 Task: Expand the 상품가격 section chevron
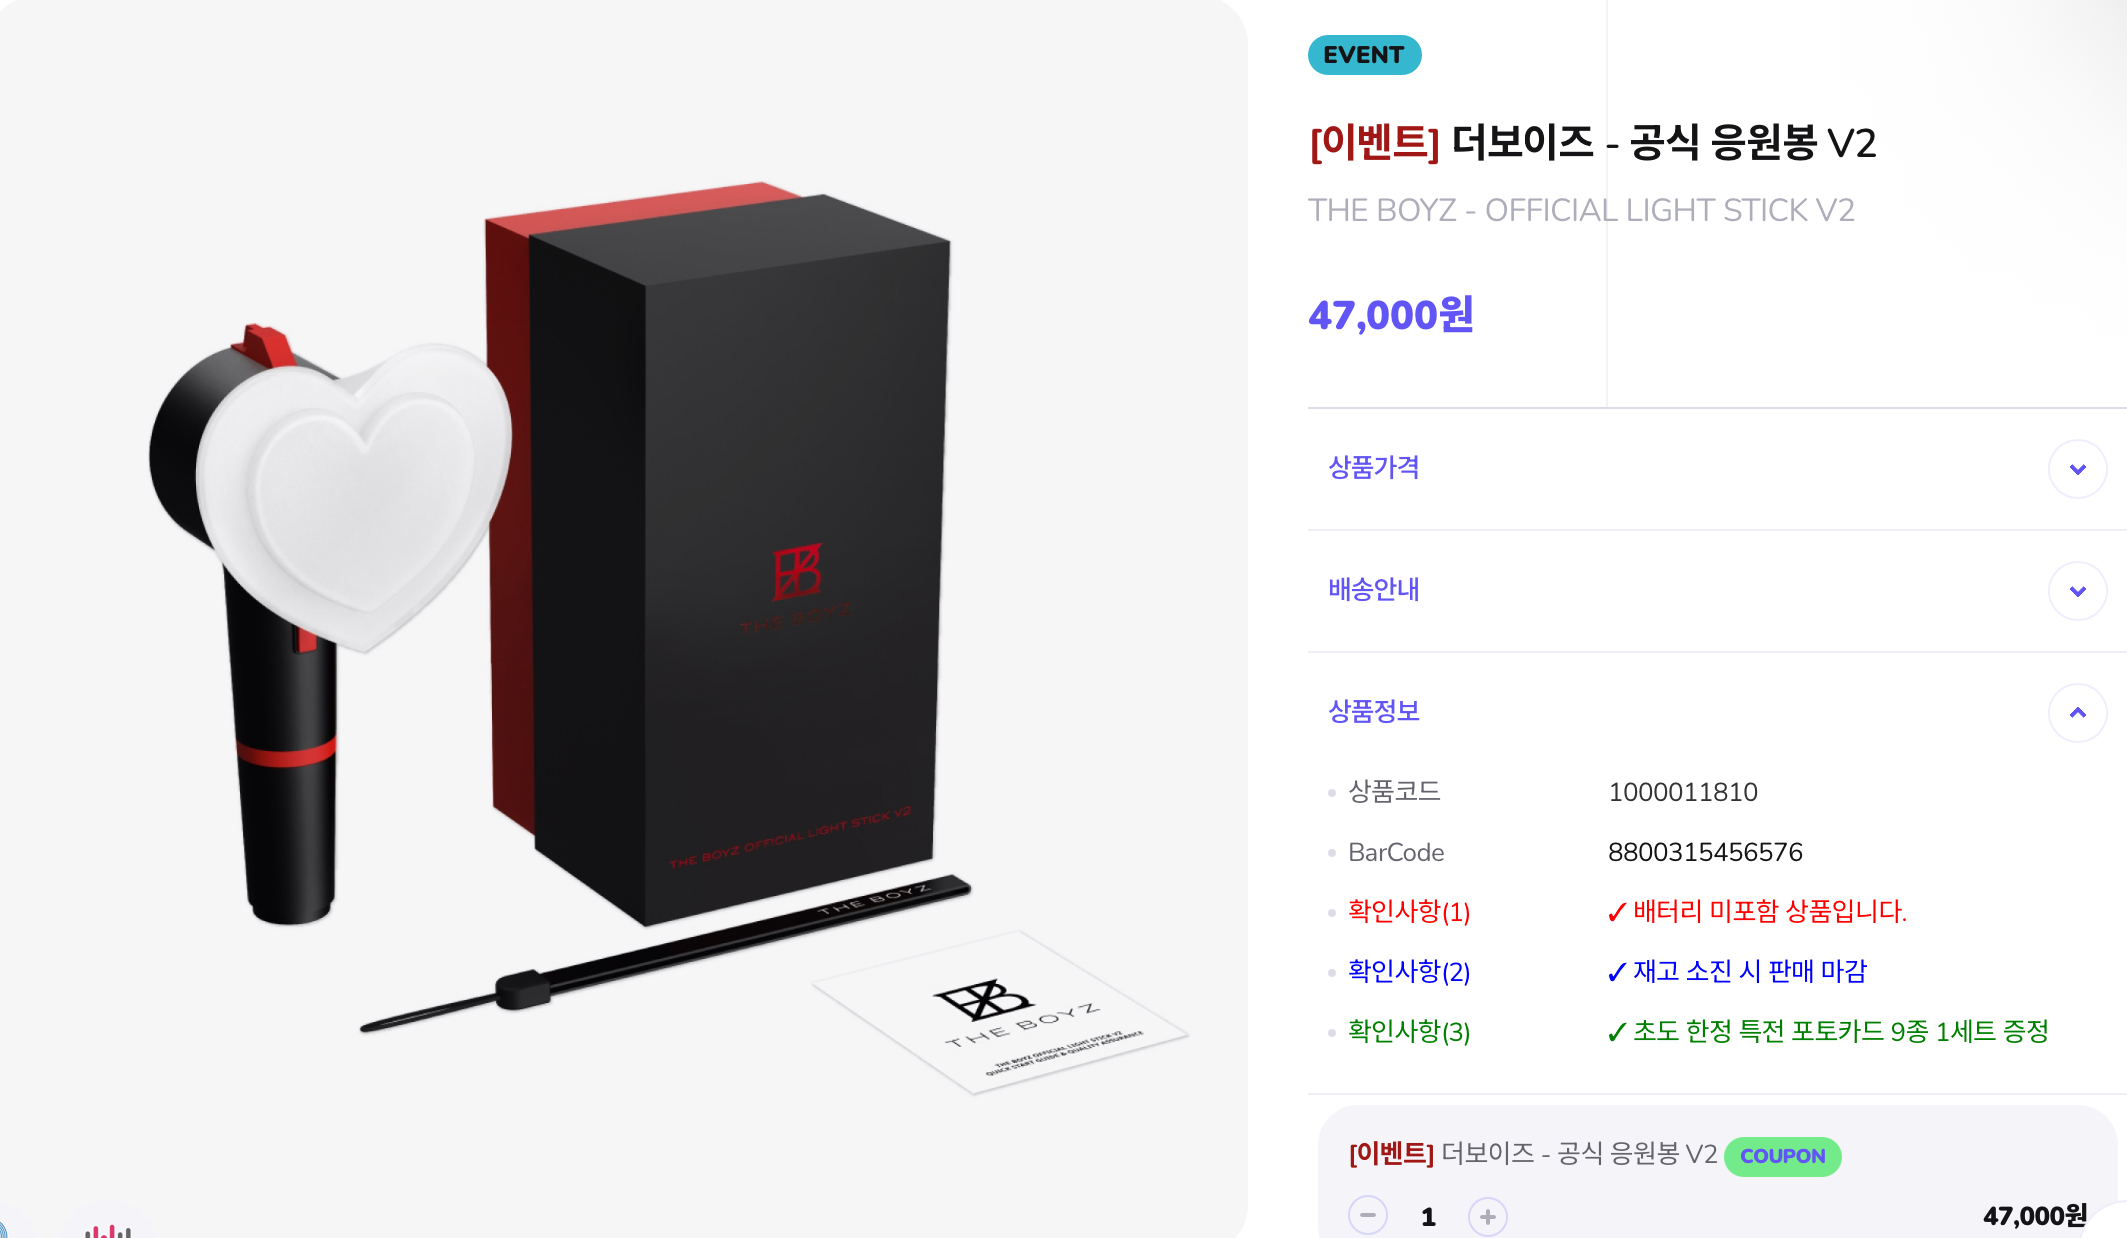[x=2077, y=469]
